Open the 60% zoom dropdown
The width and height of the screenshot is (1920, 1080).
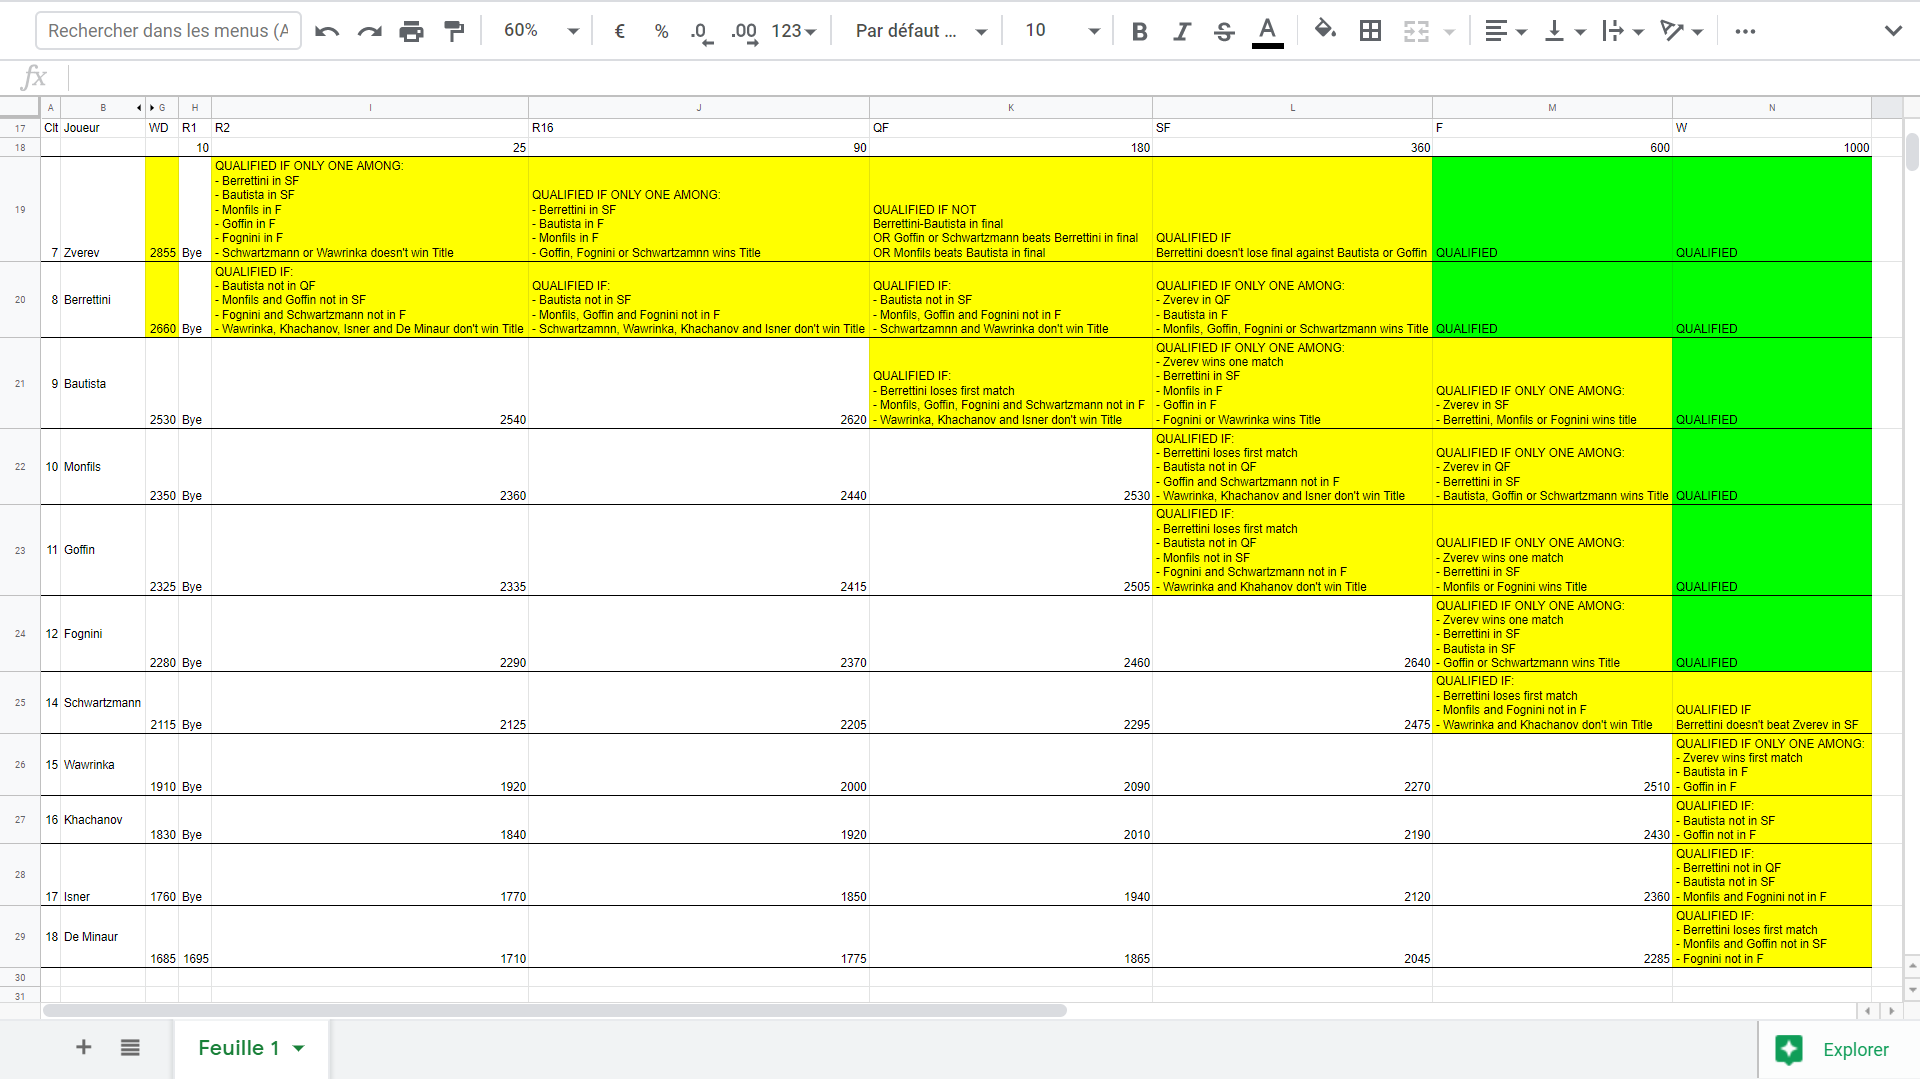[540, 31]
